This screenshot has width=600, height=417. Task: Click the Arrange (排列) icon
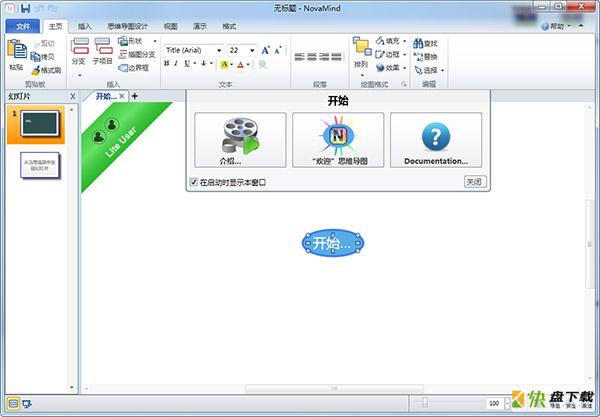(x=362, y=47)
